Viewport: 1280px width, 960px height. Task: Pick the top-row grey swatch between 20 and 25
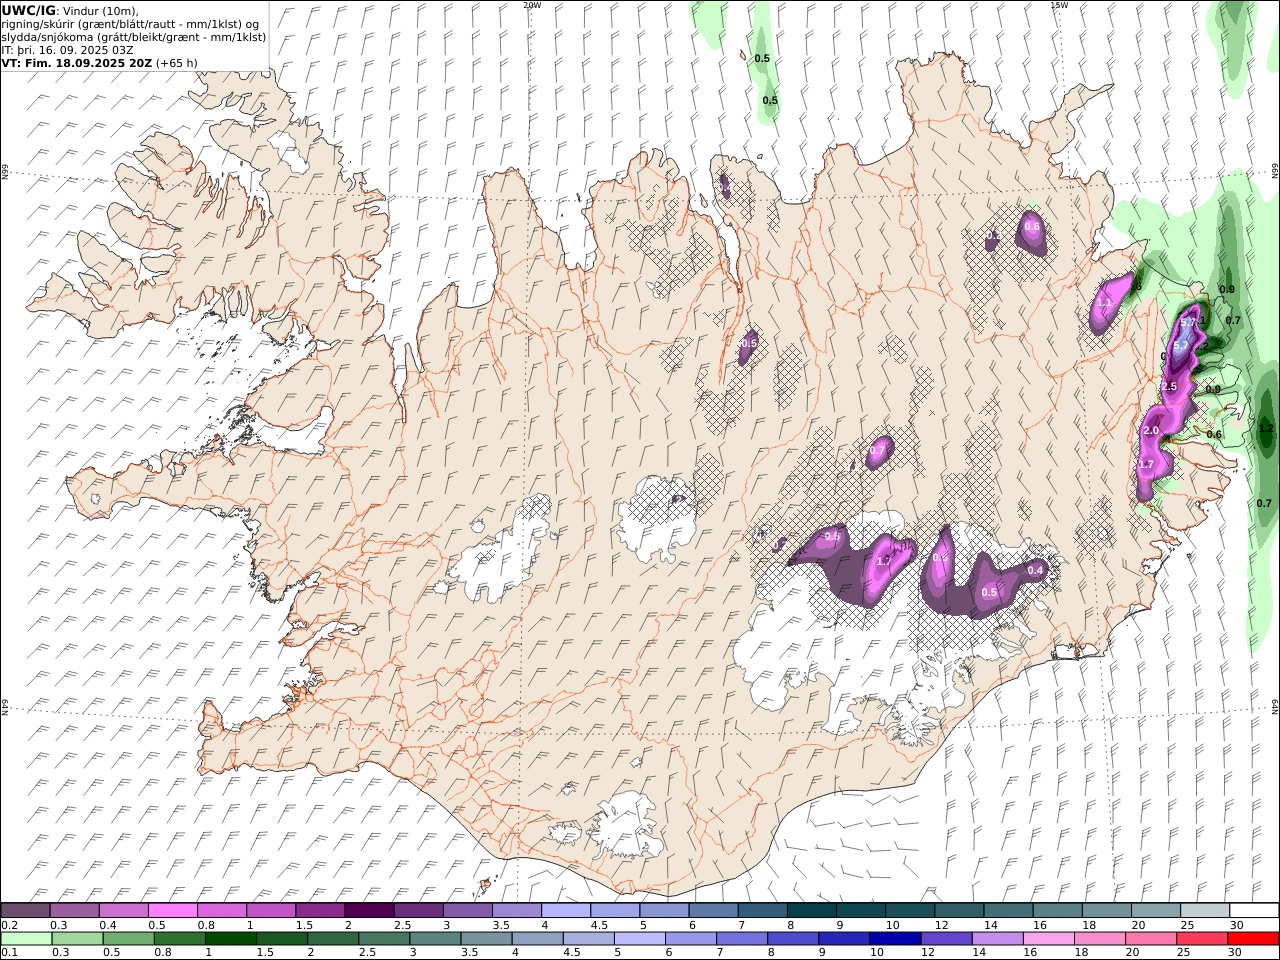coord(1154,910)
